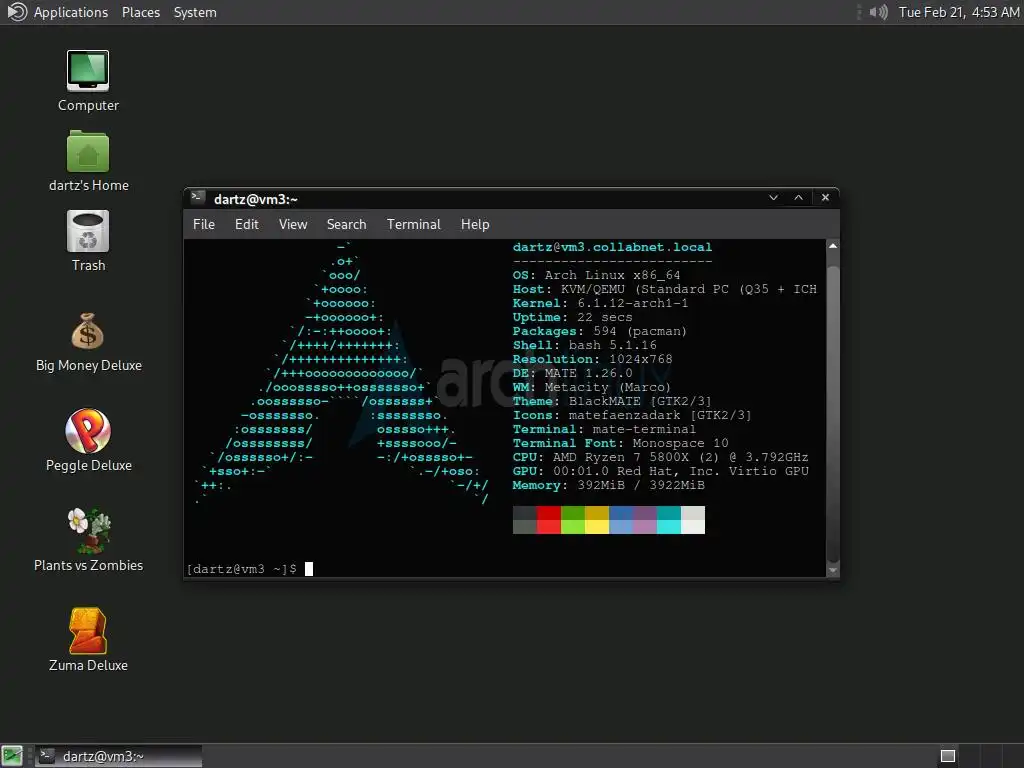Minimize the terminal window
Image resolution: width=1024 pixels, height=768 pixels.
tap(773, 197)
